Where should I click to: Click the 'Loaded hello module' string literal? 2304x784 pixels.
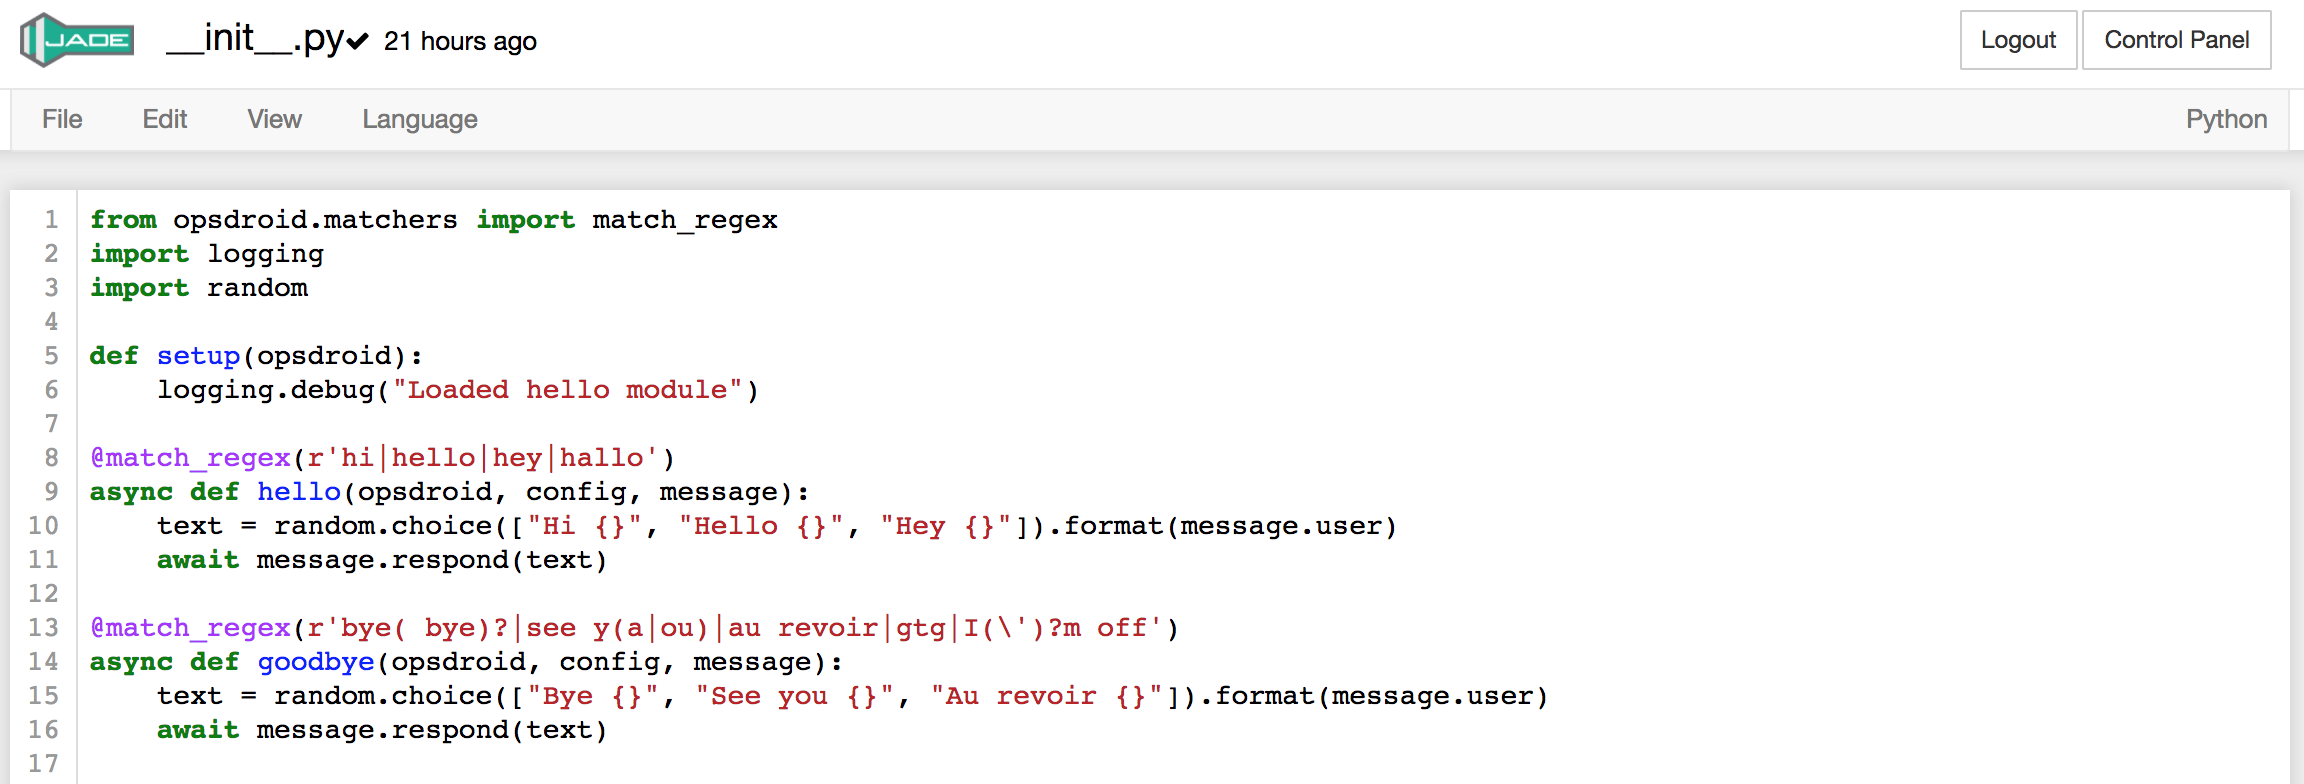point(570,389)
